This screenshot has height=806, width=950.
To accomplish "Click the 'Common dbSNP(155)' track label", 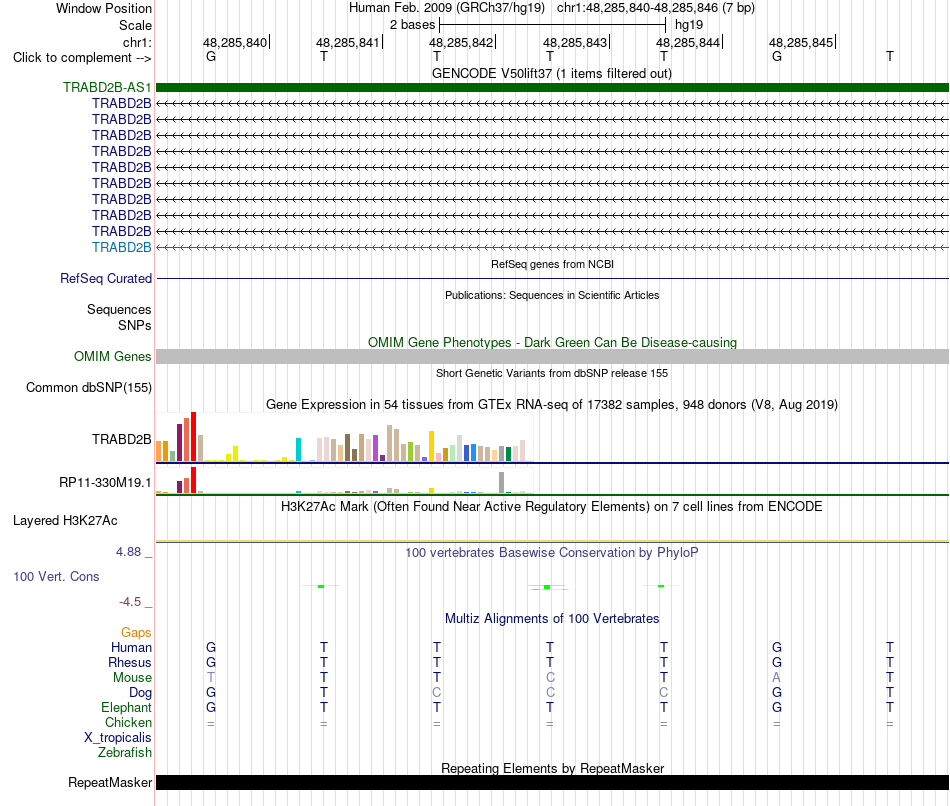I will coord(89,387).
